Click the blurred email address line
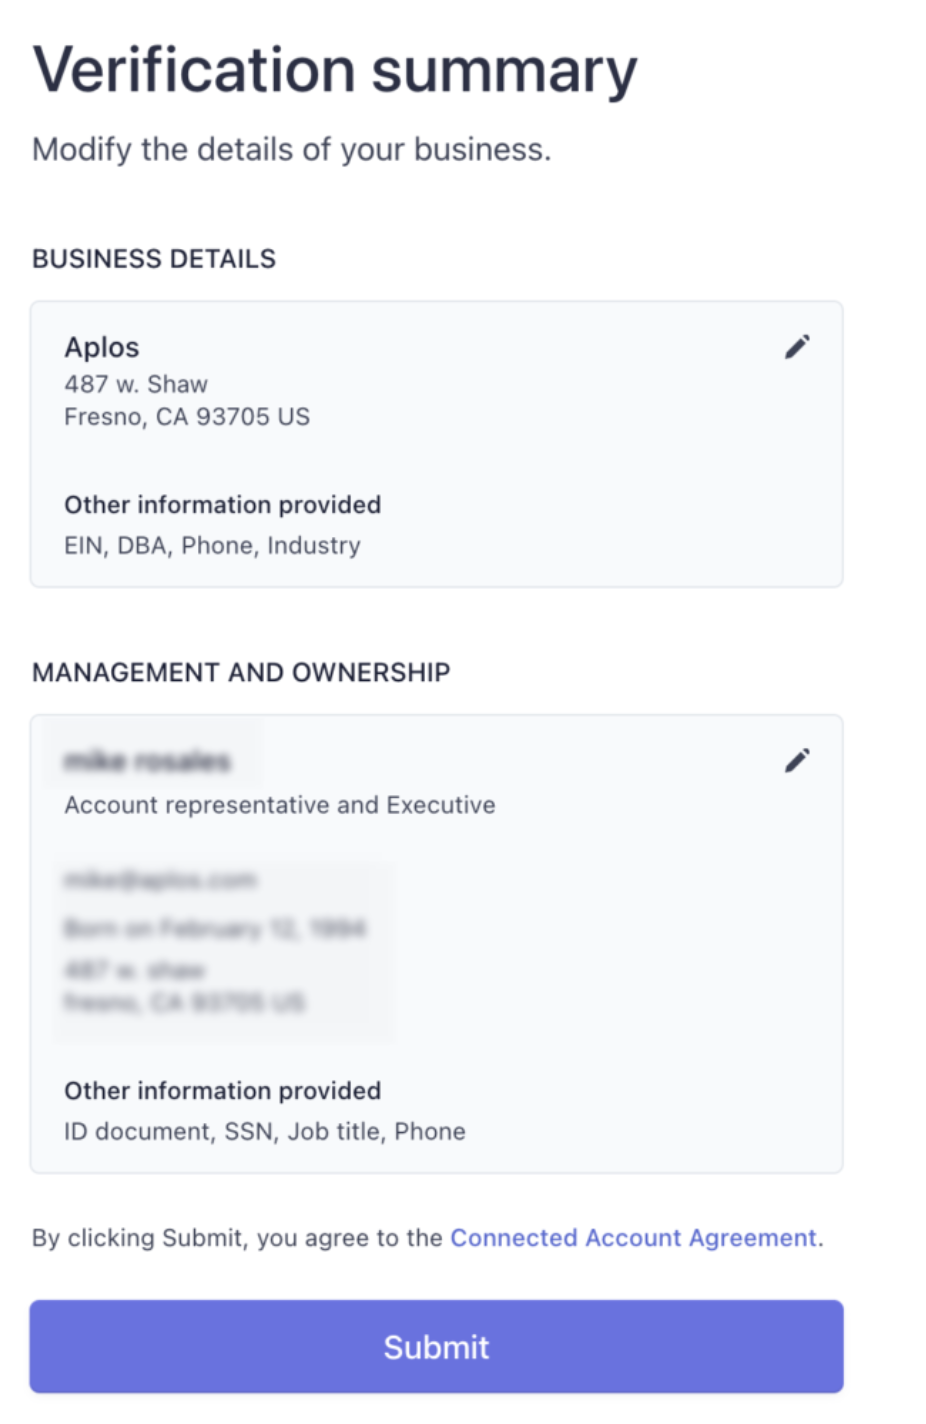Image resolution: width=926 pixels, height=1424 pixels. (x=160, y=880)
